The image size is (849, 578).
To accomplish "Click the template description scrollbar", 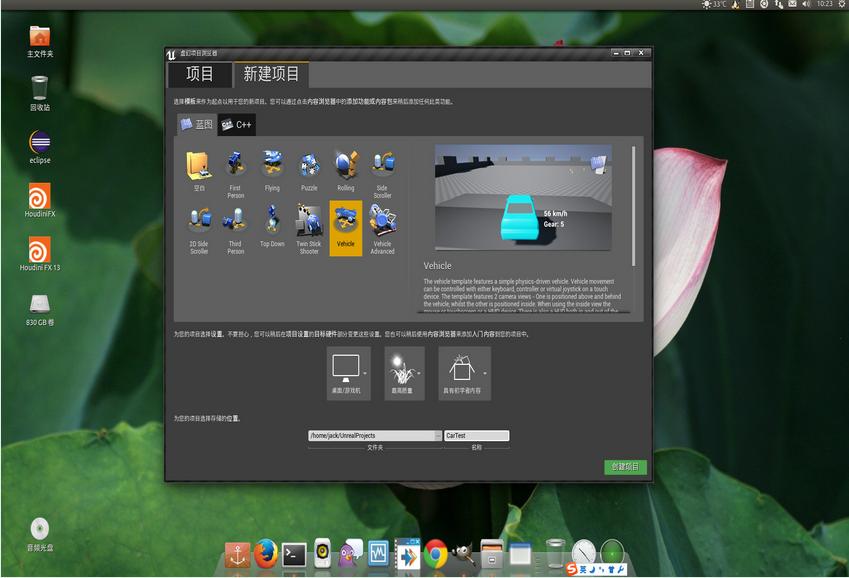I will click(633, 206).
